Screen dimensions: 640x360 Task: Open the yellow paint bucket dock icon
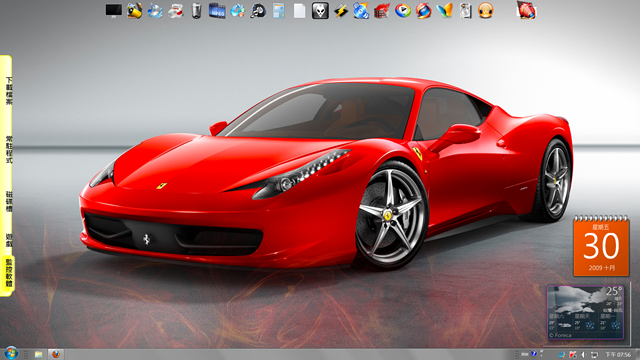(134, 11)
